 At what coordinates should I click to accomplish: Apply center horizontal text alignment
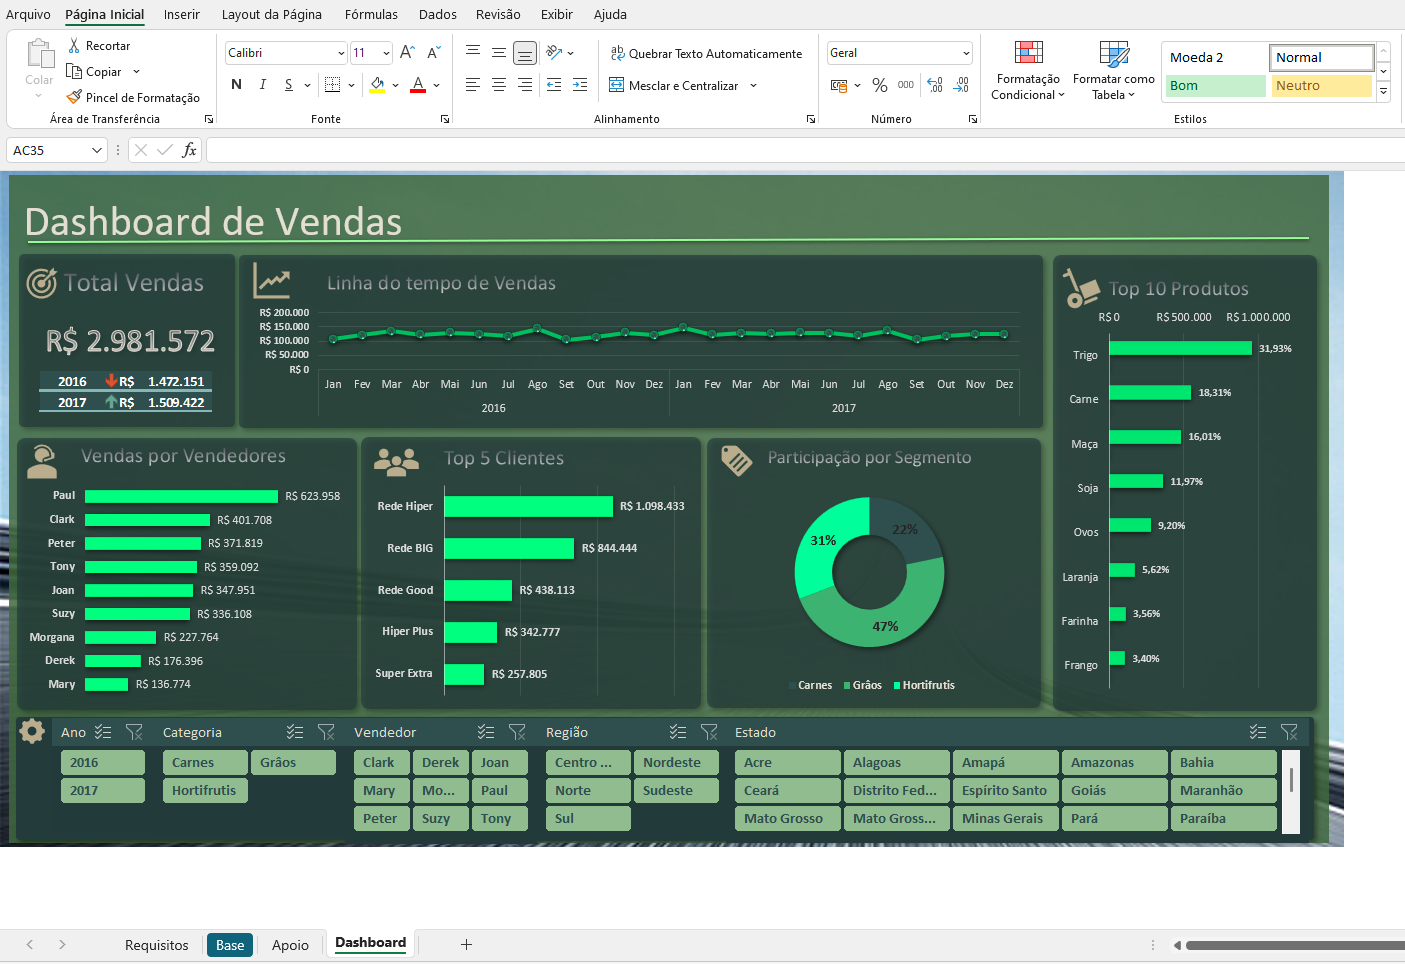tap(498, 86)
